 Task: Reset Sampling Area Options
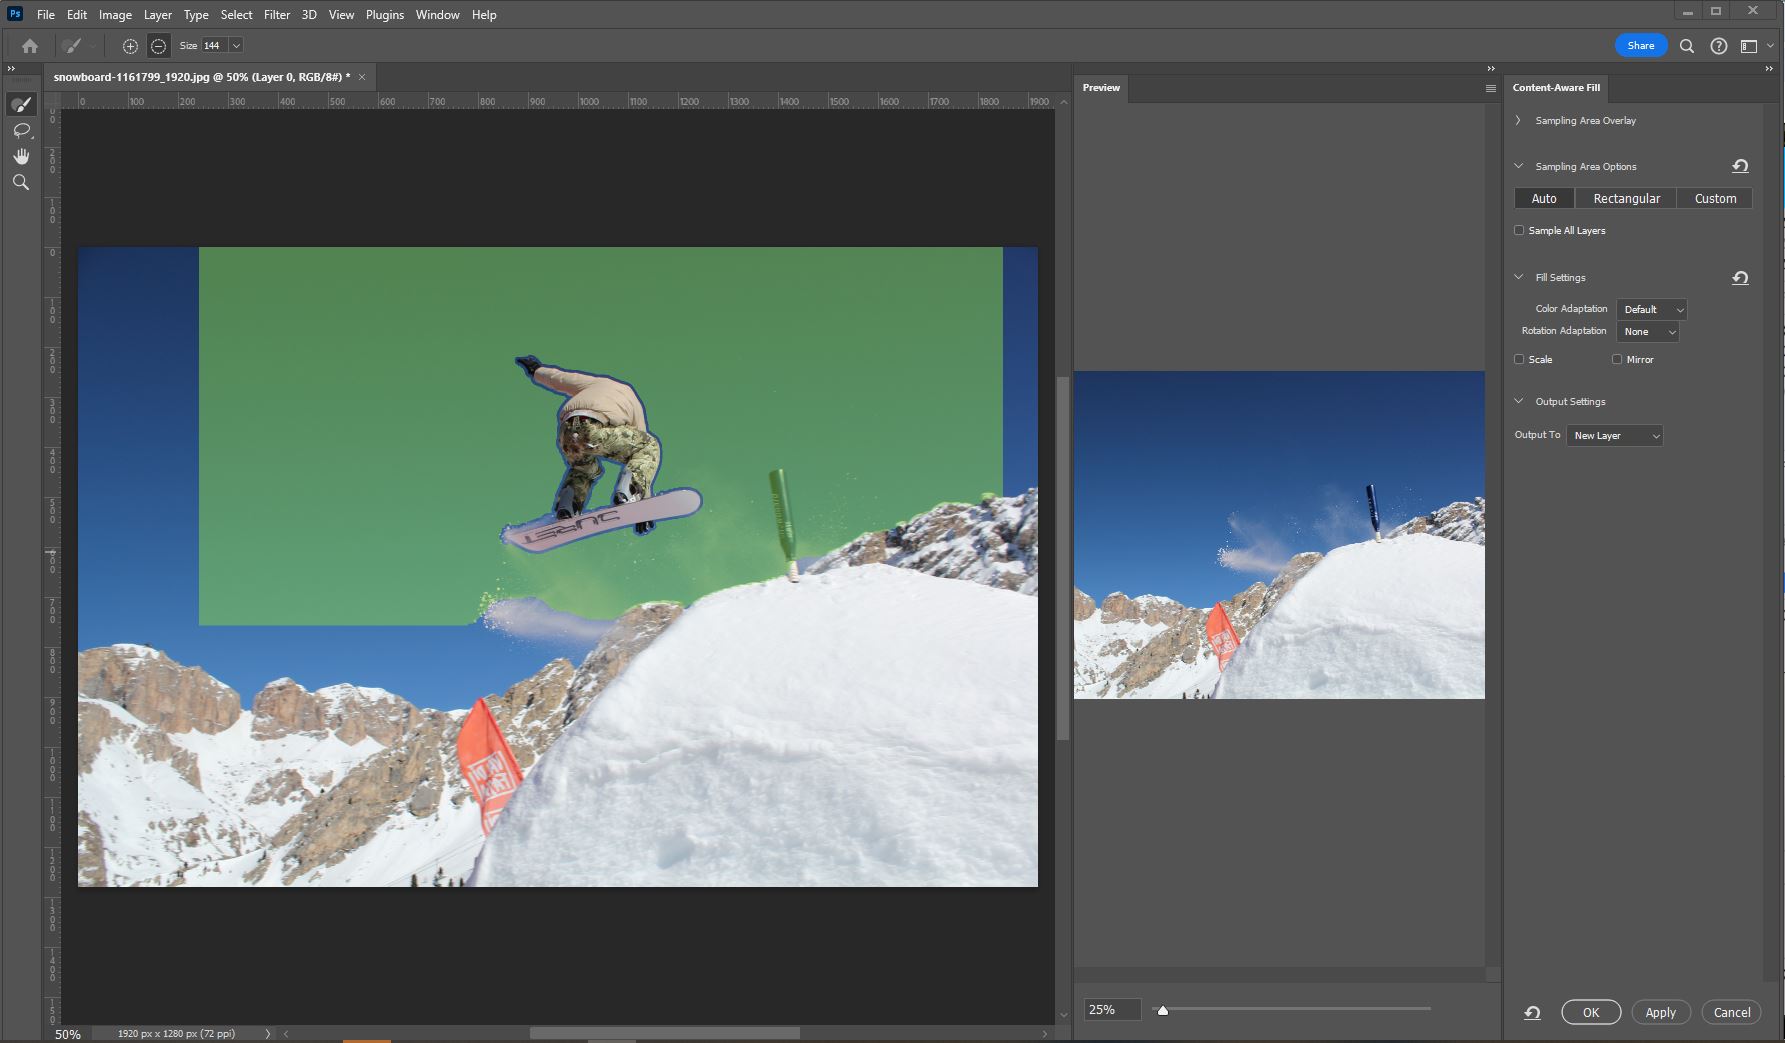(x=1740, y=166)
